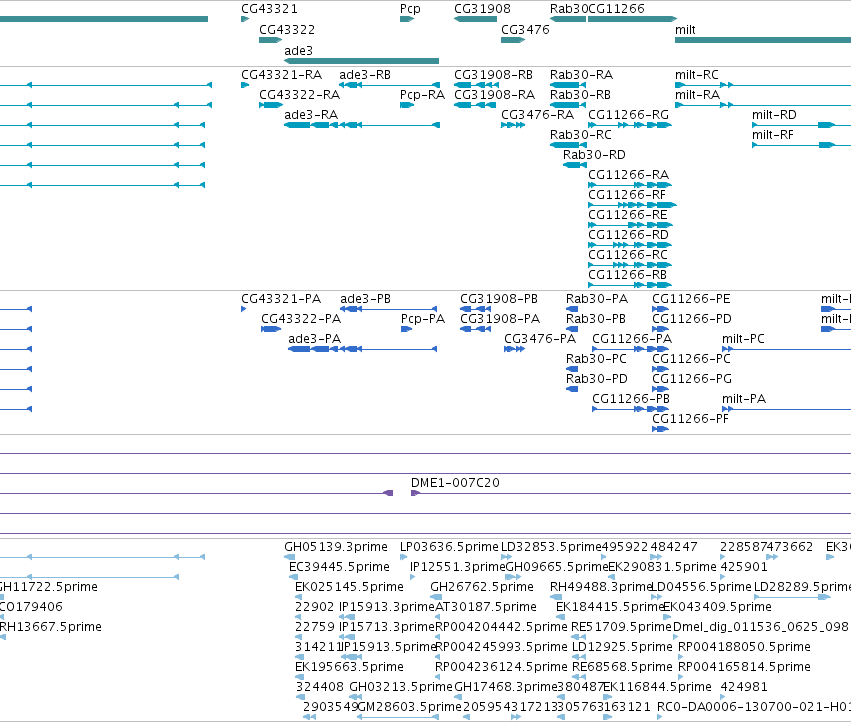
Task: Click the CG43321 gene label in top track
Action: coord(269,9)
